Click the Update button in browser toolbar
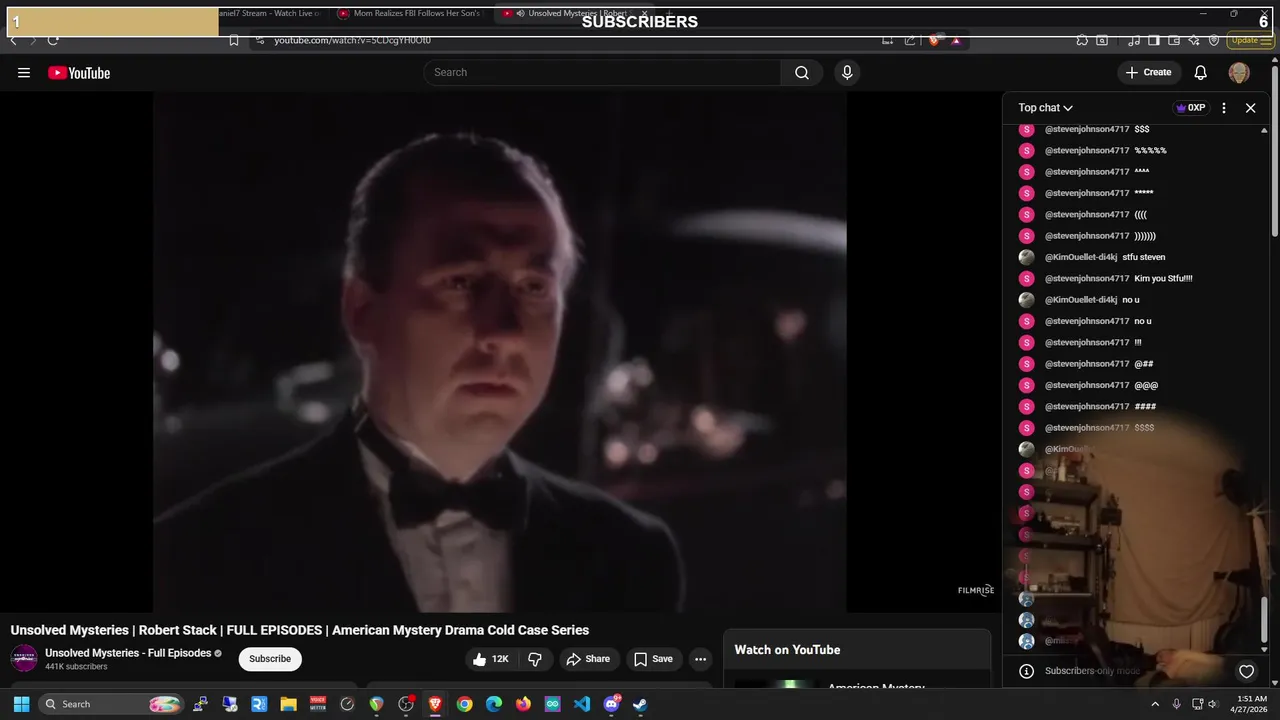 tap(1250, 40)
